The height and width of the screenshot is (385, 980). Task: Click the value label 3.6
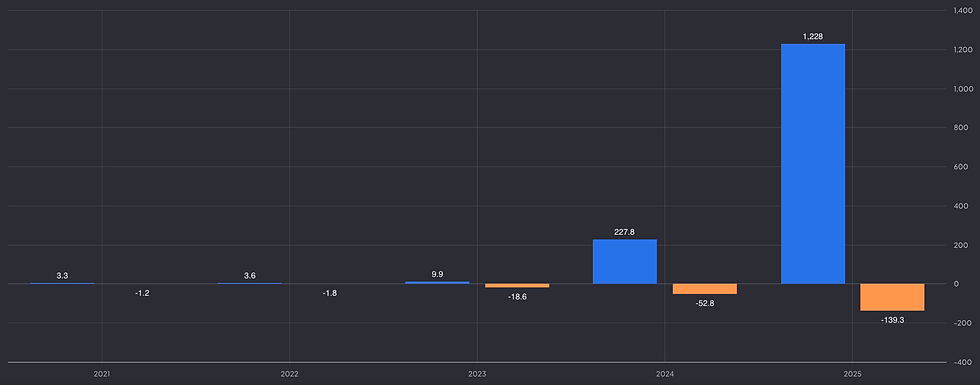(249, 276)
